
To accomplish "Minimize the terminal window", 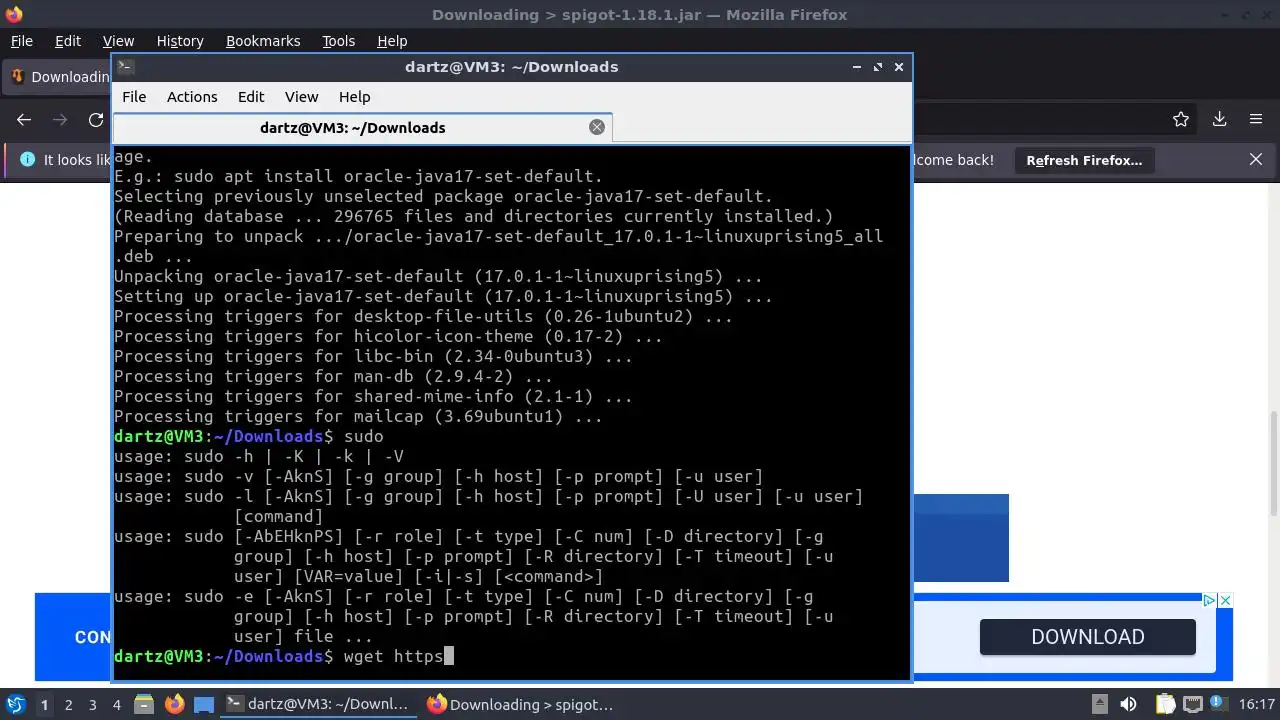I will click(857, 67).
